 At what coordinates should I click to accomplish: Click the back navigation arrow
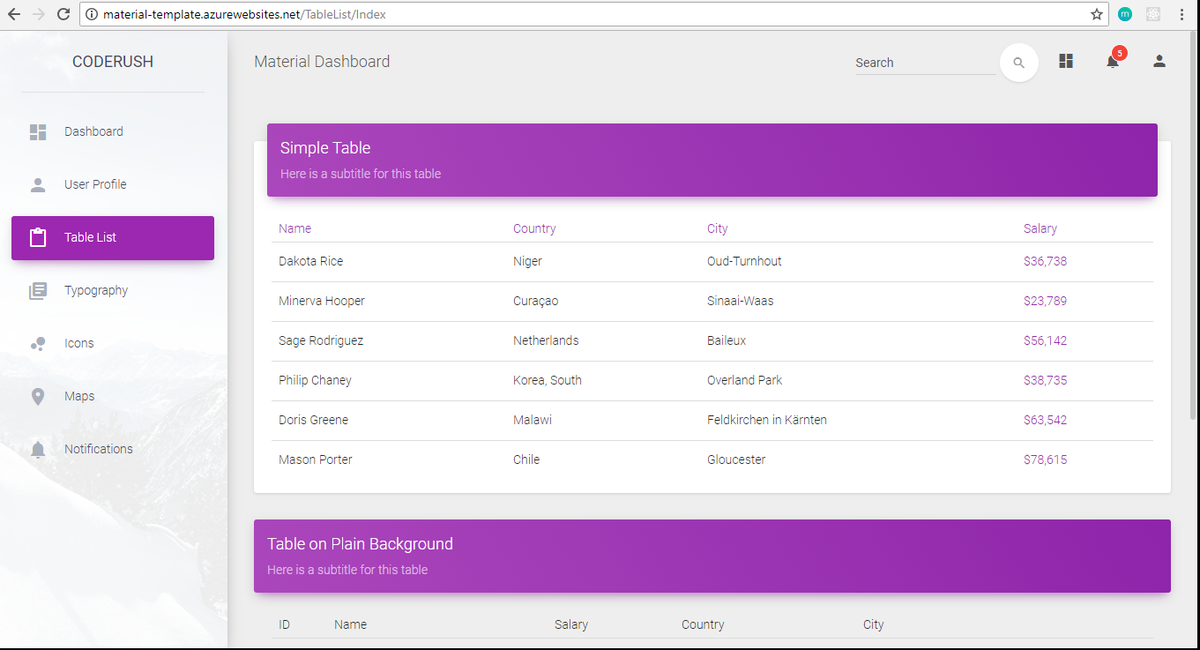15,15
